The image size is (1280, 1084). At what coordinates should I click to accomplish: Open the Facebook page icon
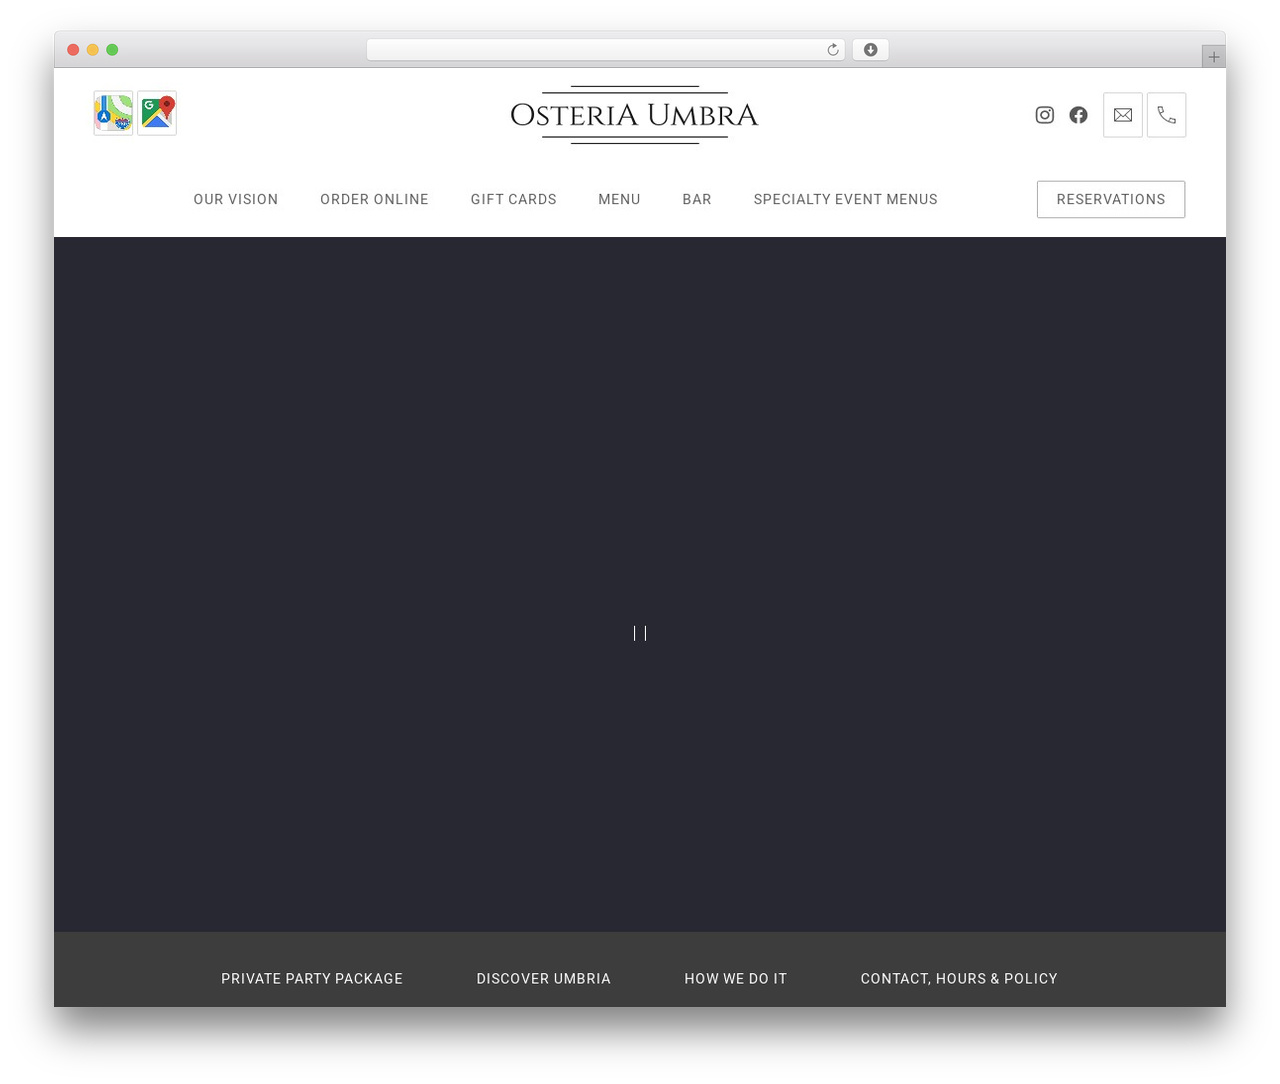[1078, 115]
